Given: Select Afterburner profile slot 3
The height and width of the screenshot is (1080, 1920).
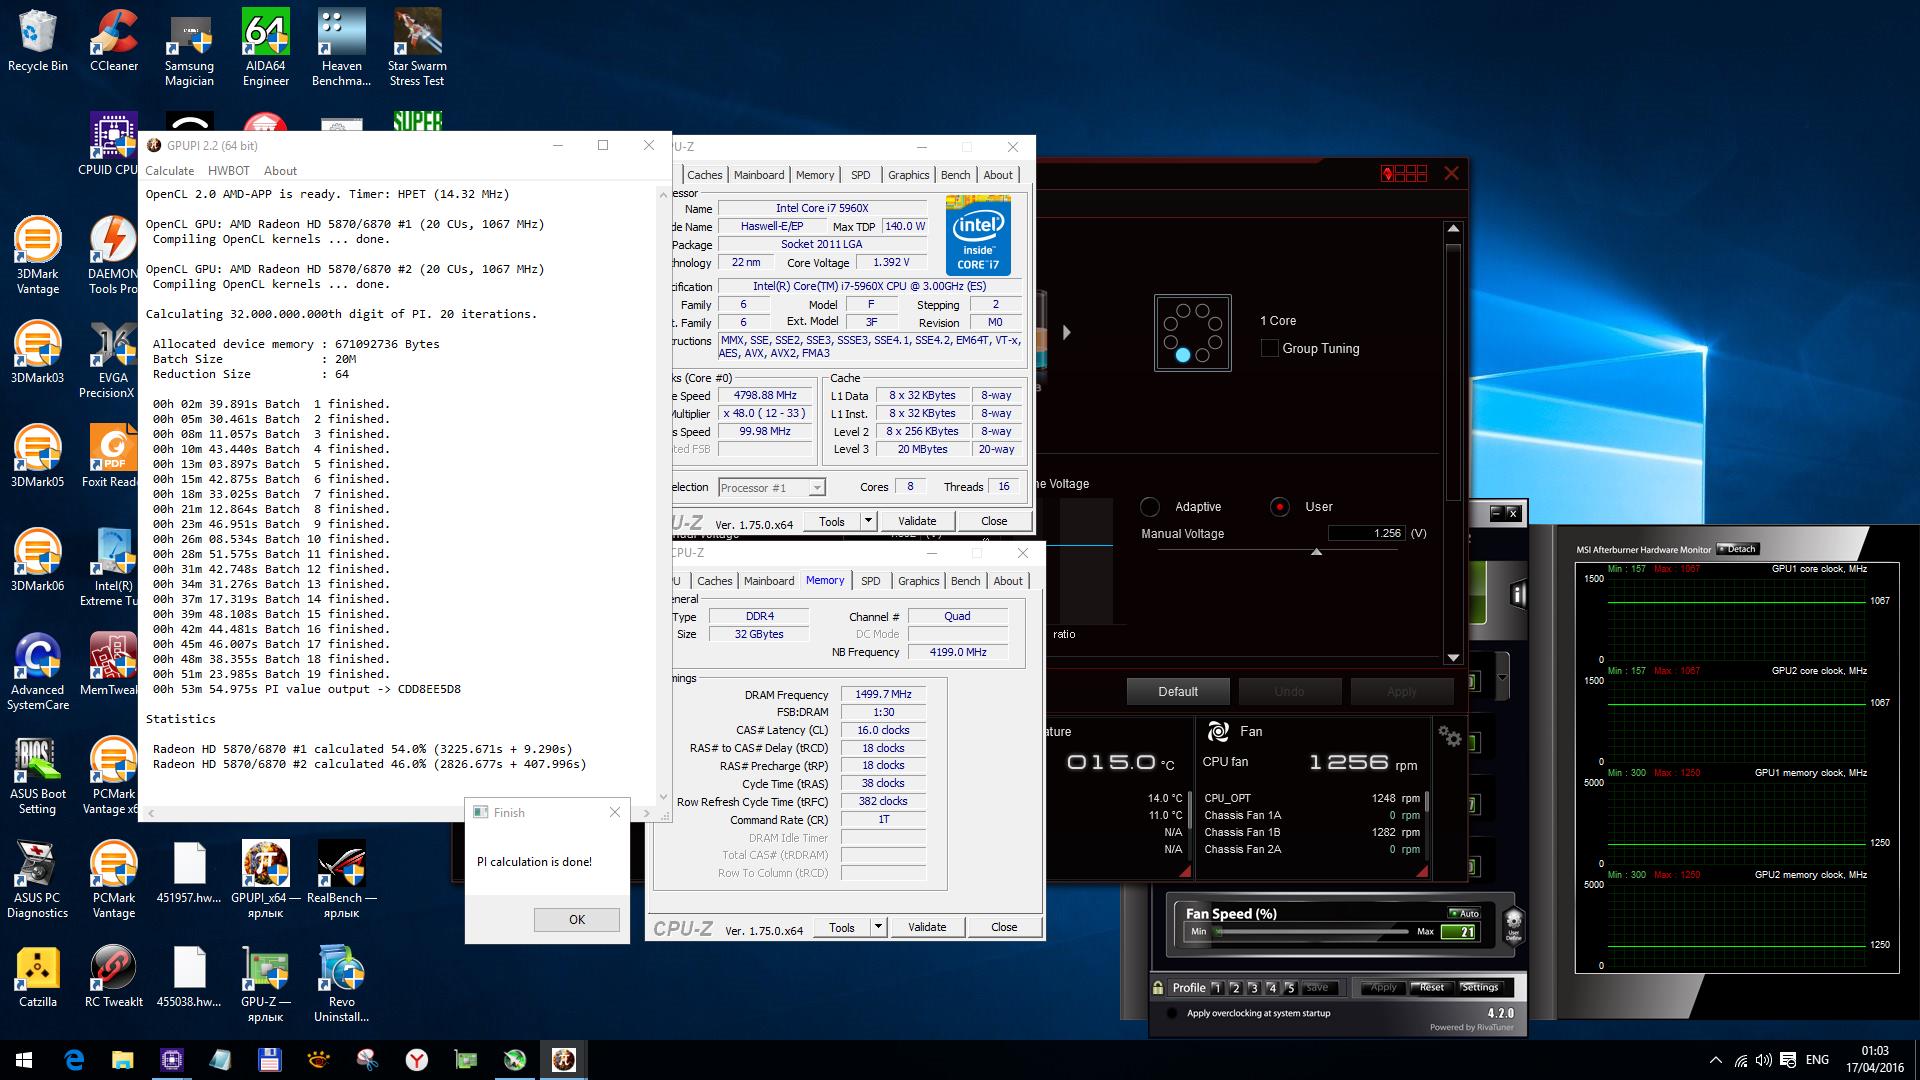Looking at the screenshot, I should click(1253, 988).
